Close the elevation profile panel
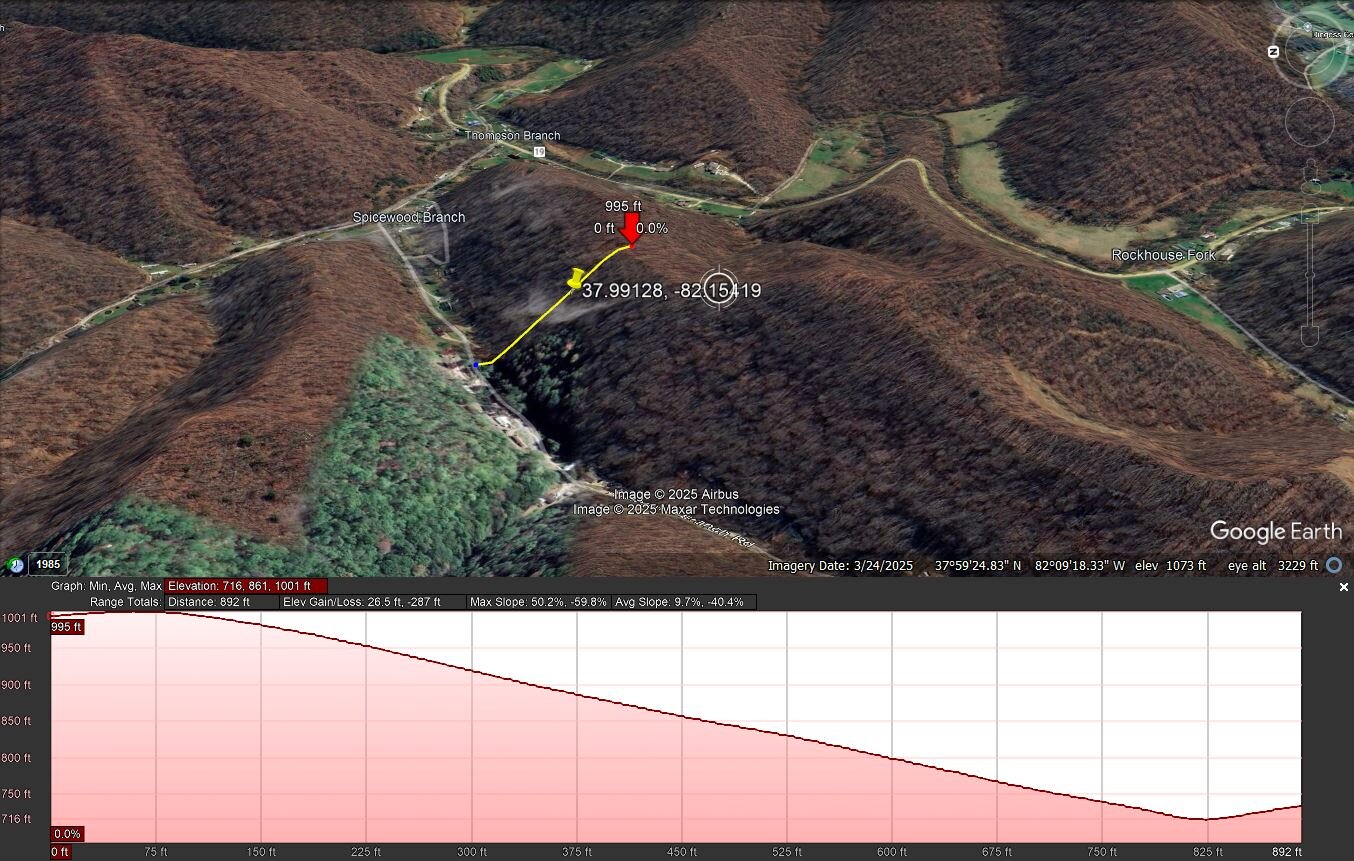The image size is (1354, 861). [1343, 588]
